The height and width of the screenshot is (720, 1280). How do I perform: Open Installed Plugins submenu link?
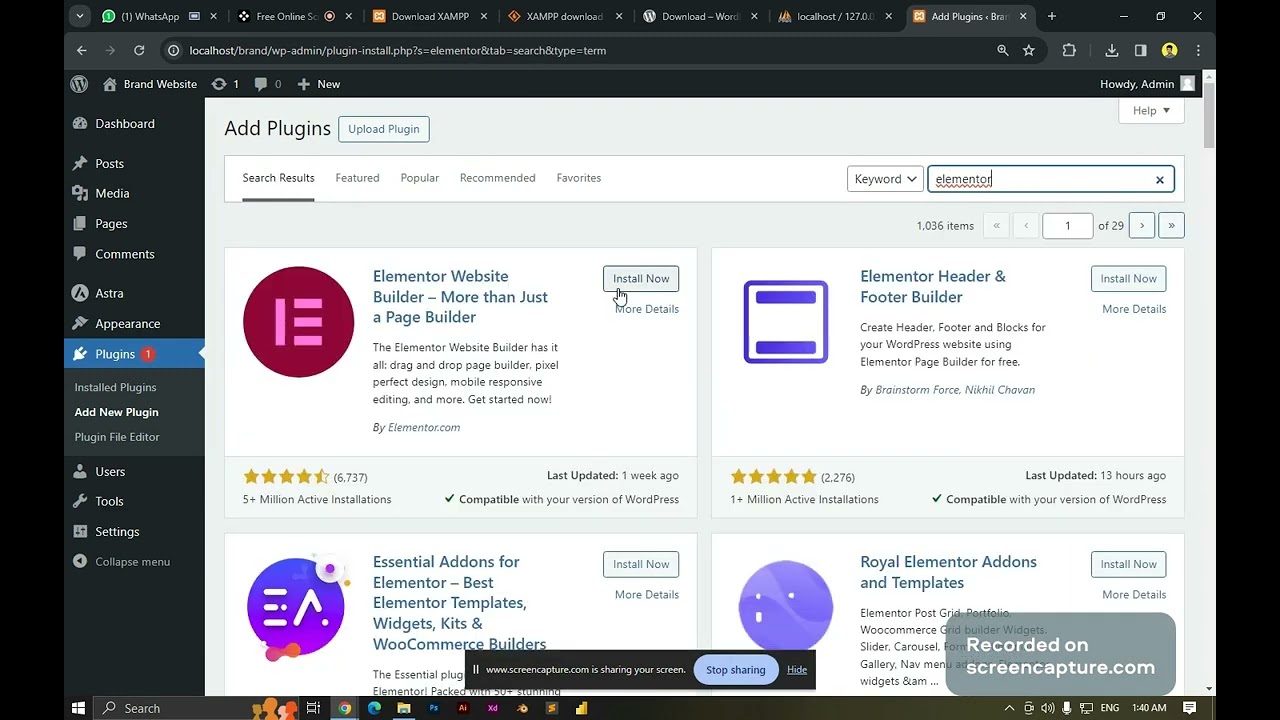point(115,387)
